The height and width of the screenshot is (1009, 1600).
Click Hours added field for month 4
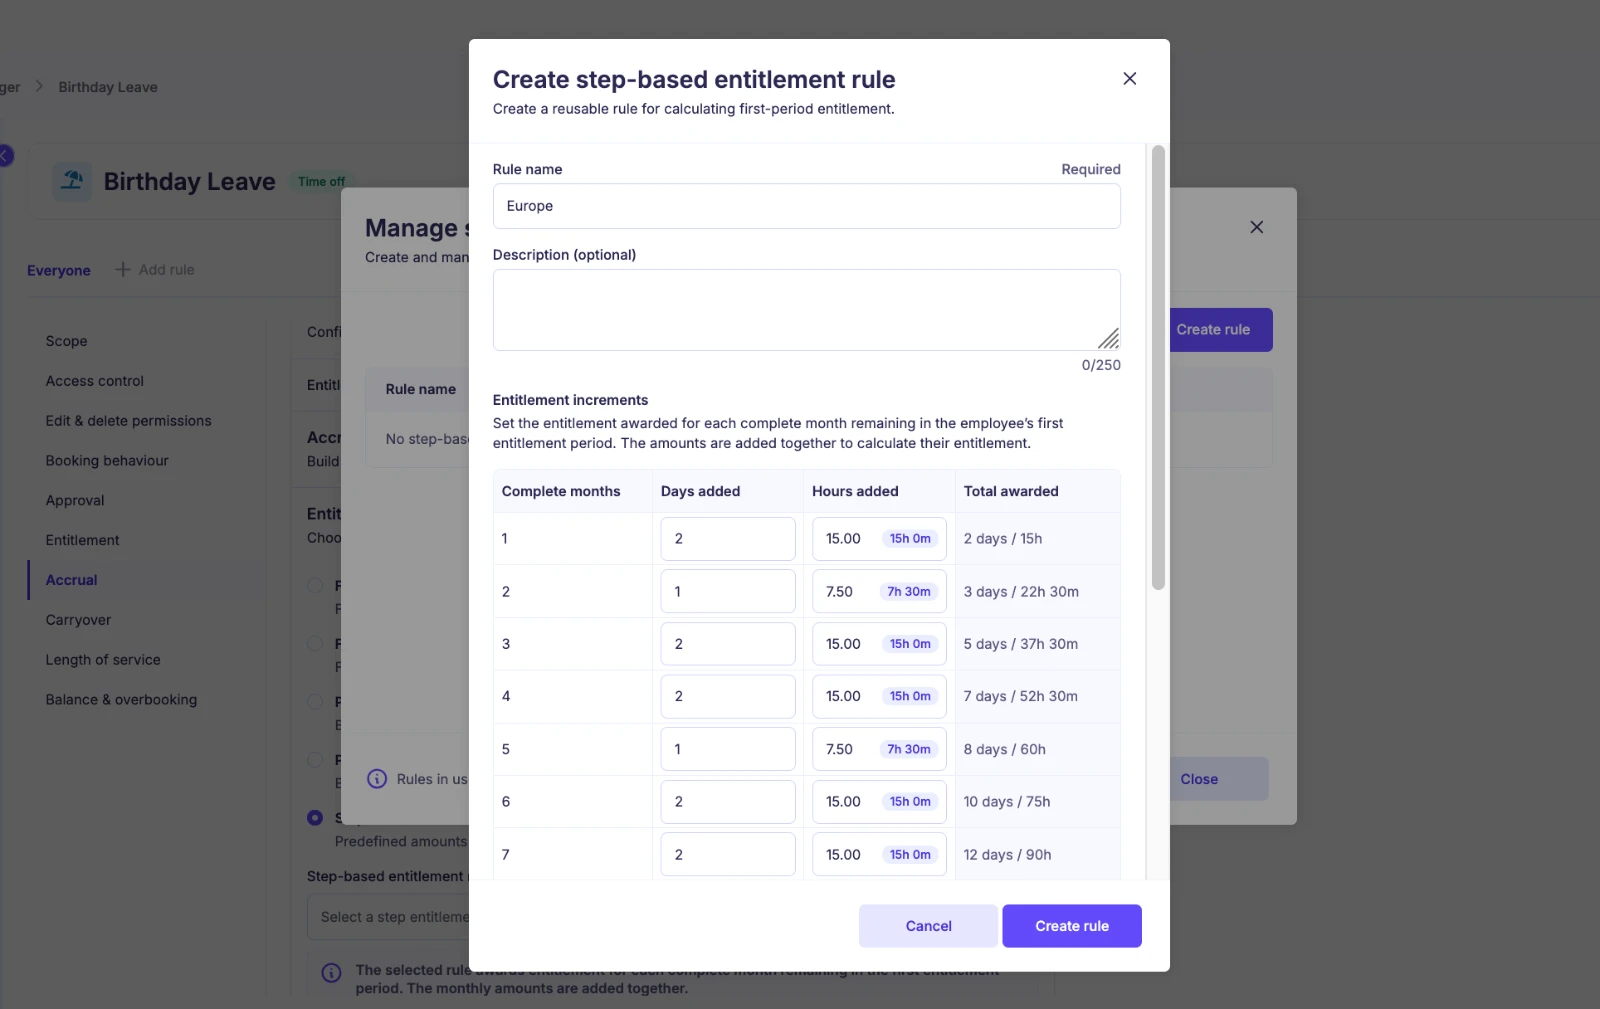[x=879, y=696]
